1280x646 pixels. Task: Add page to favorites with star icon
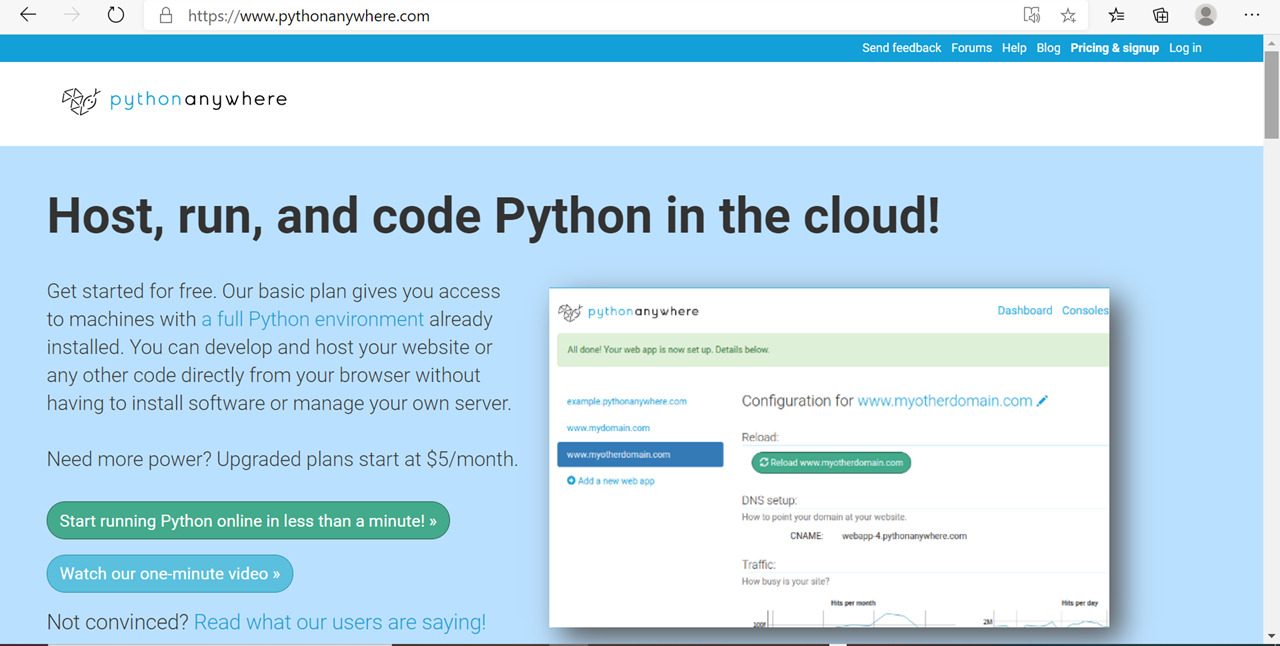pyautogui.click(x=1068, y=15)
